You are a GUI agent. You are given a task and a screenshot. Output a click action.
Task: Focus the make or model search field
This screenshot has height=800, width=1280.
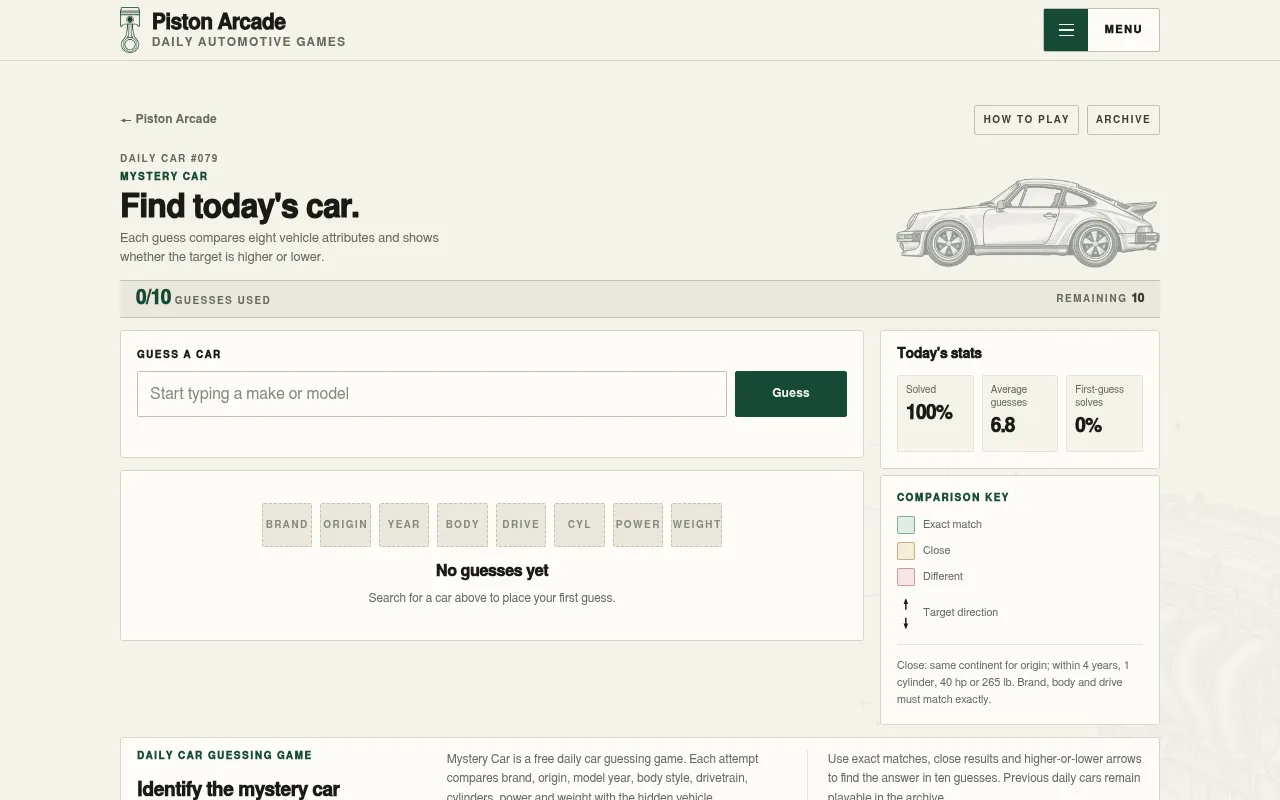(432, 394)
